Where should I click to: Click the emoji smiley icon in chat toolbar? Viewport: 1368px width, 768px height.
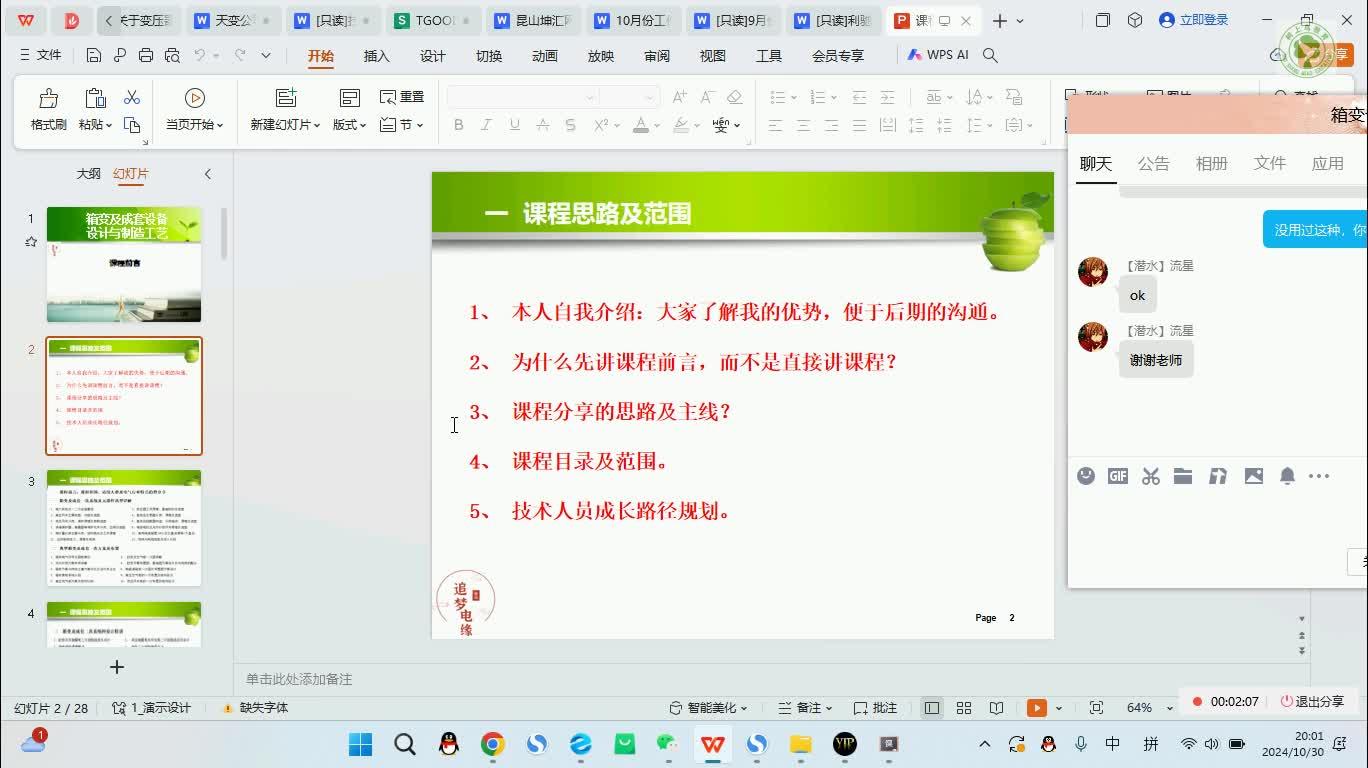pyautogui.click(x=1085, y=476)
